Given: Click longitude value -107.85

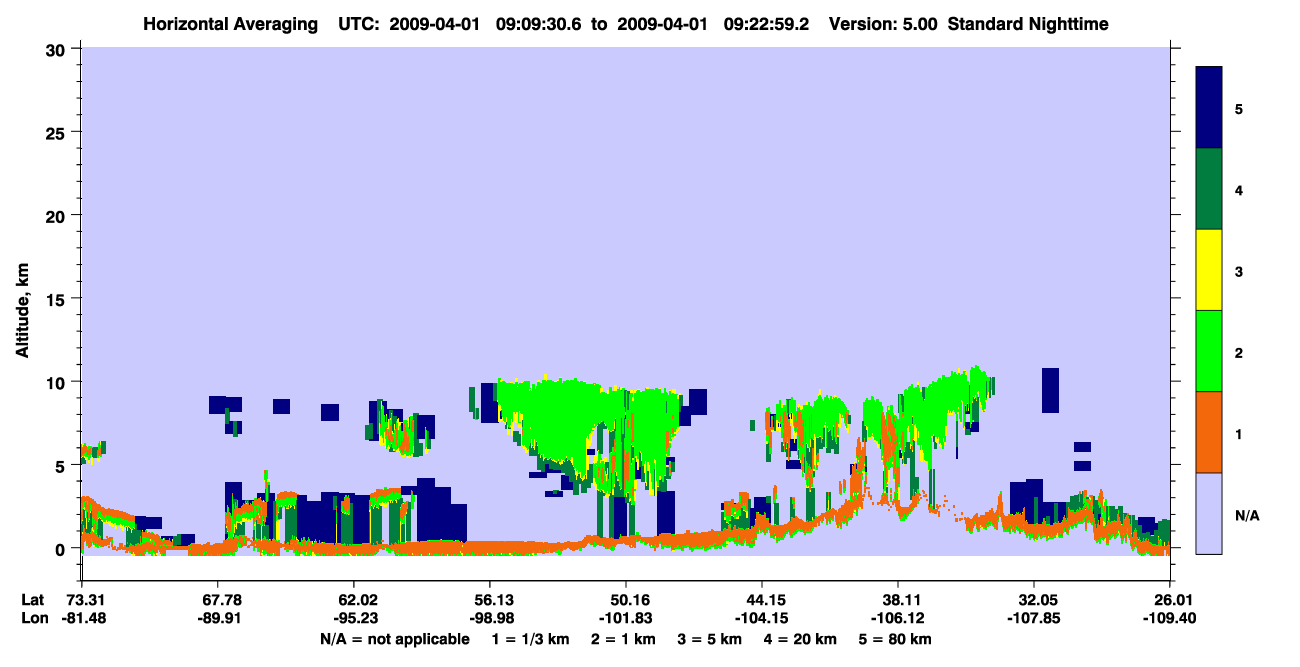Looking at the screenshot, I should point(1034,618).
